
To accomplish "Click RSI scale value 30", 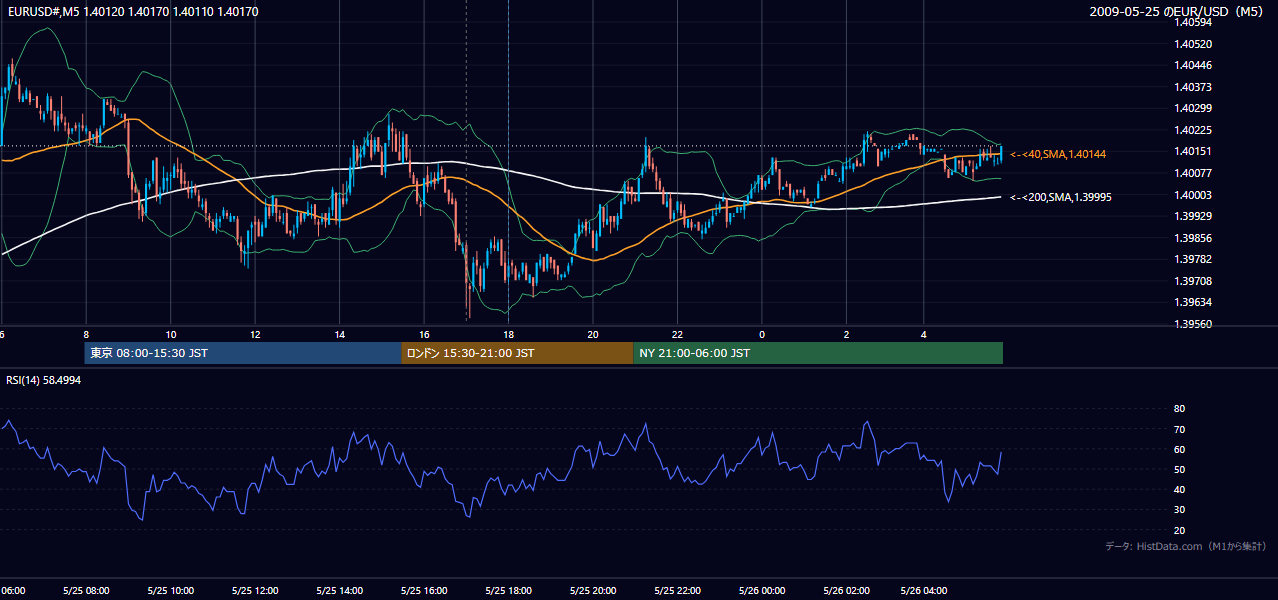I will (x=1179, y=510).
